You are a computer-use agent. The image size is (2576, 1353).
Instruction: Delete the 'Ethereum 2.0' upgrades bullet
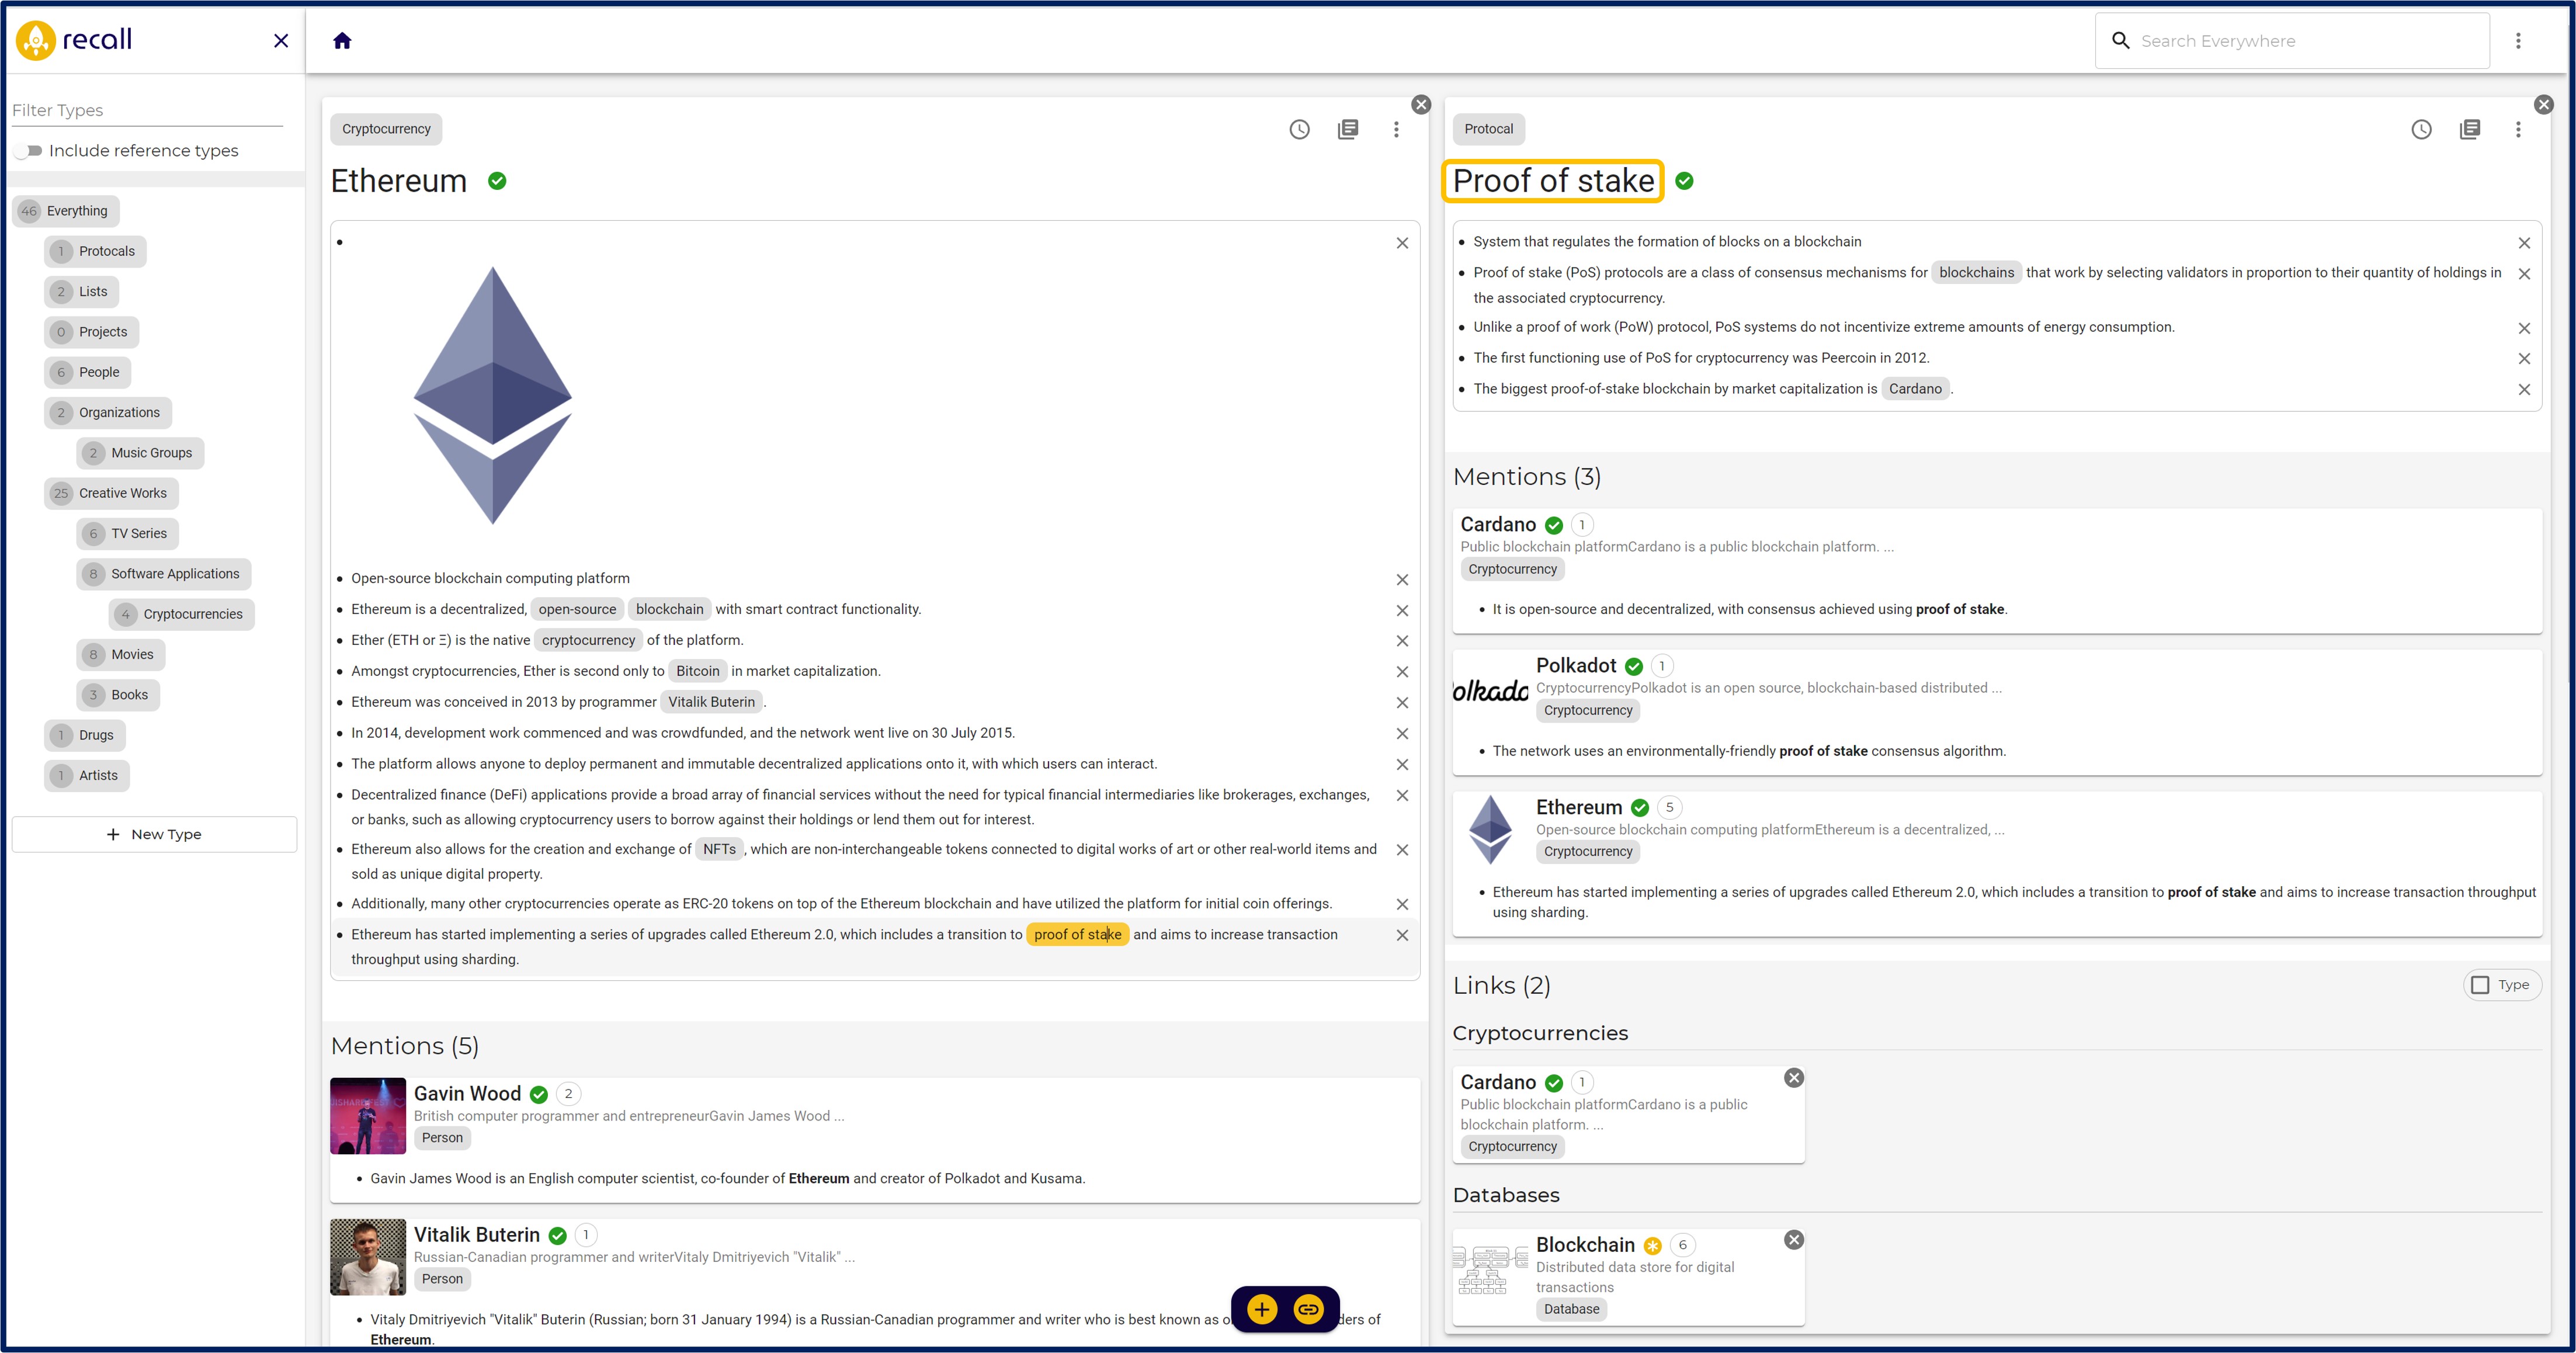1402,936
